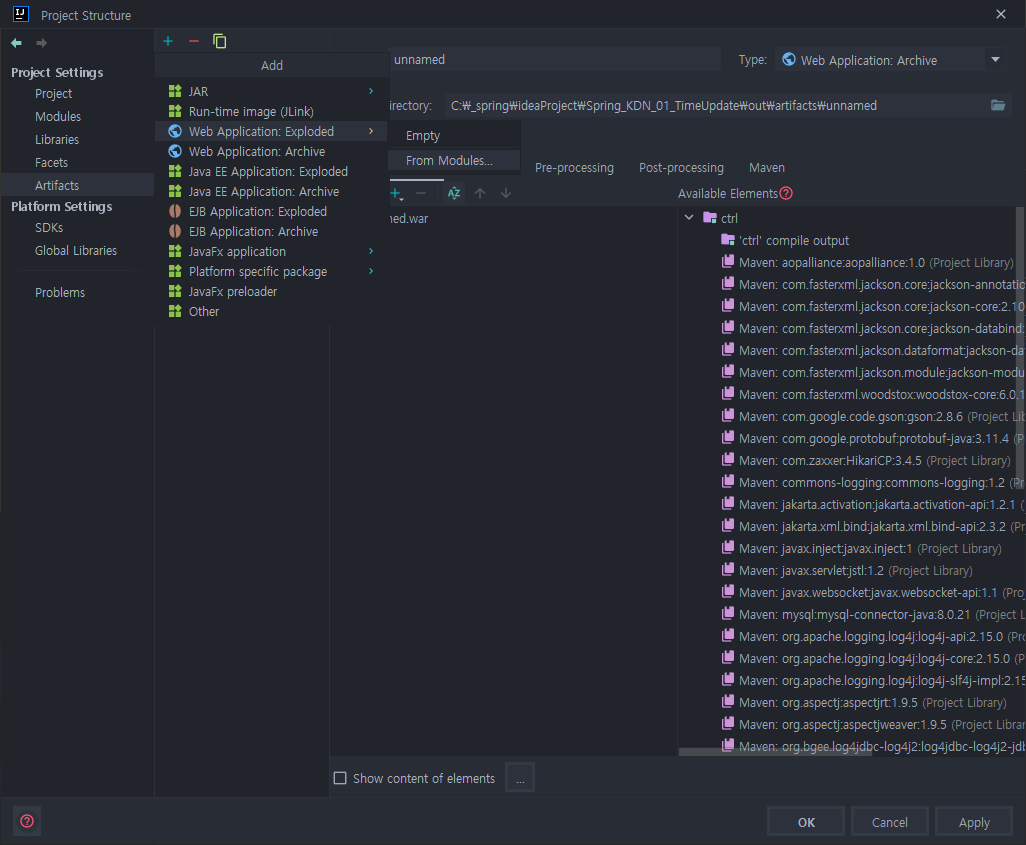Click the output layout add plus icon

tap(396, 193)
